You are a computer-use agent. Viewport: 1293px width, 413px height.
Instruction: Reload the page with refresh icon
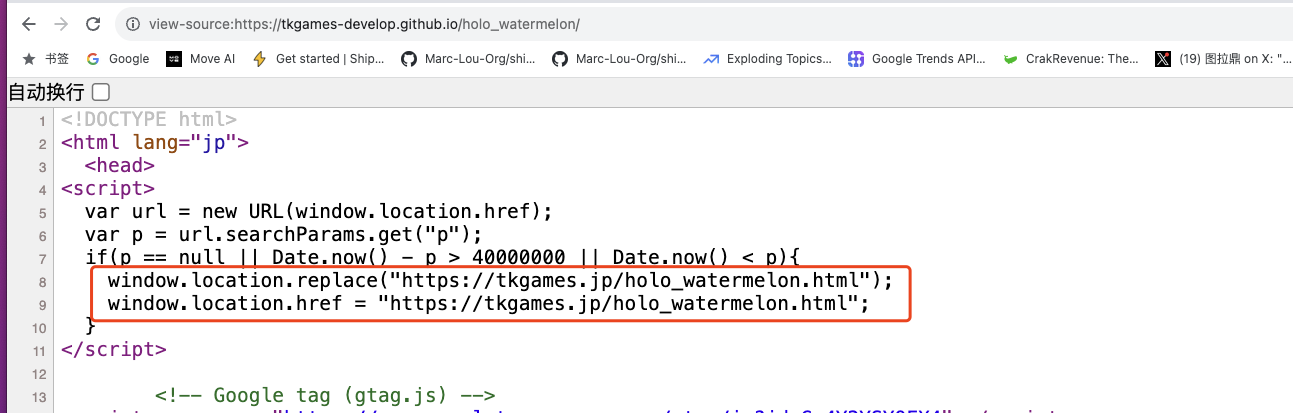93,23
